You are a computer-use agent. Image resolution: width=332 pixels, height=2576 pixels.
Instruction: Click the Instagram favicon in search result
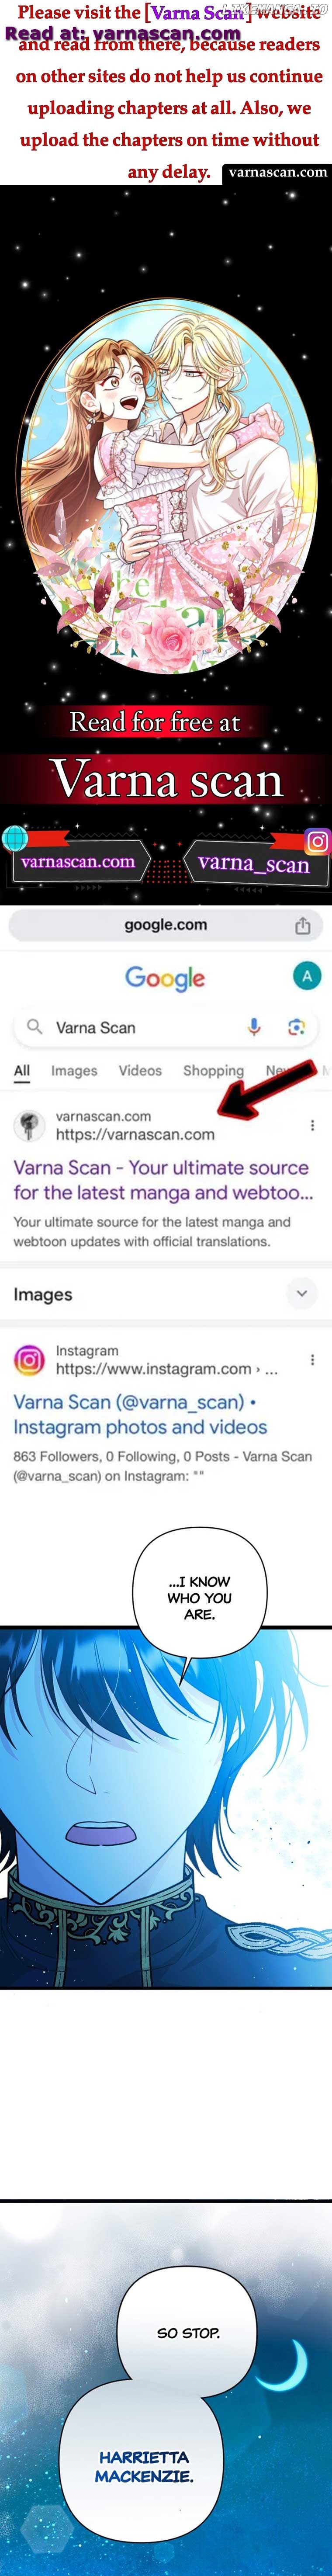[x=29, y=1360]
